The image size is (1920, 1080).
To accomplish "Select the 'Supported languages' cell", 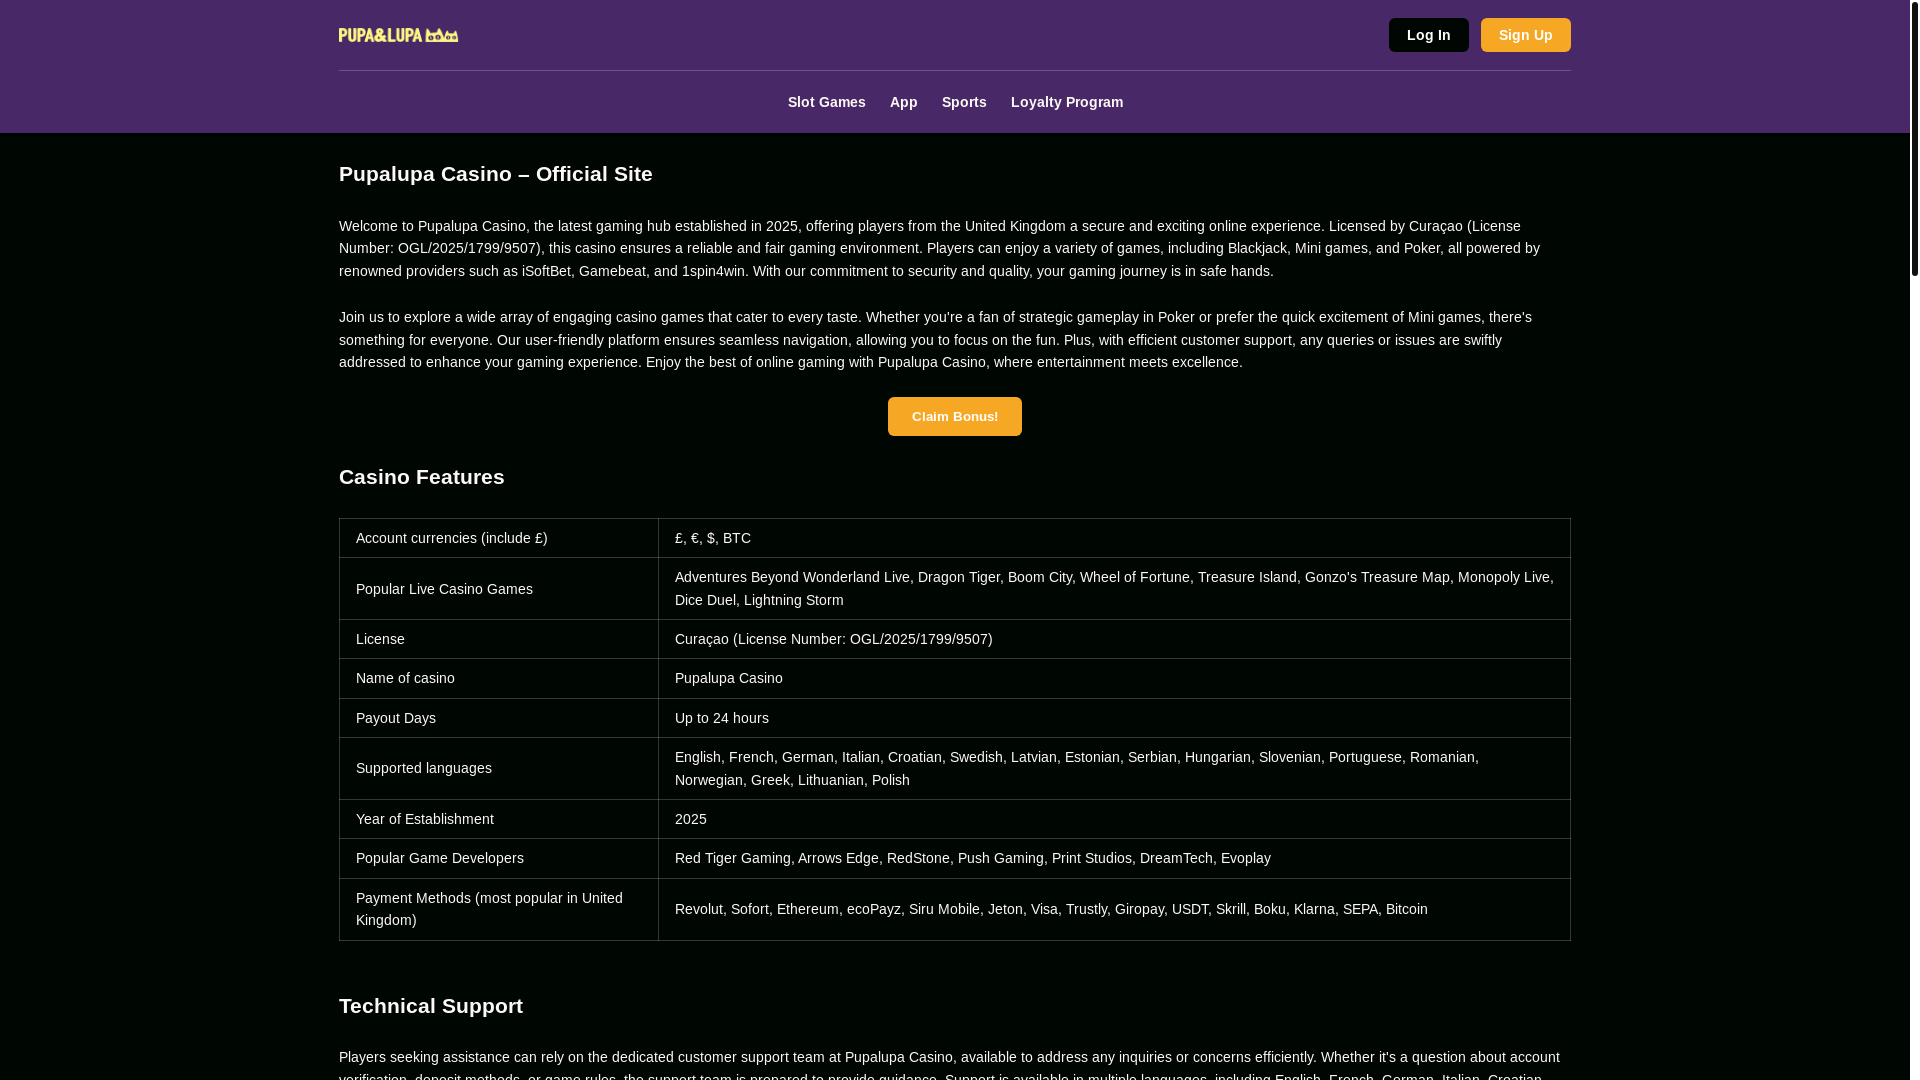I will click(498, 768).
